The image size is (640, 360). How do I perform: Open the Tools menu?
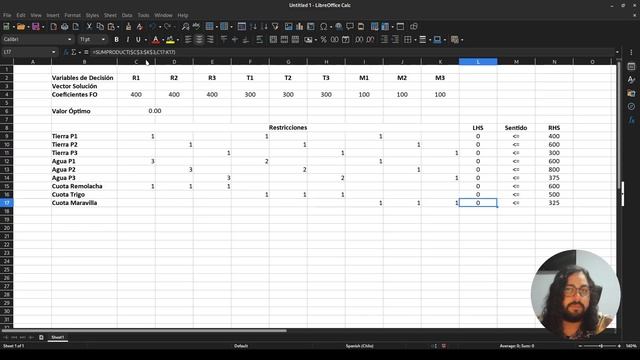[143, 15]
